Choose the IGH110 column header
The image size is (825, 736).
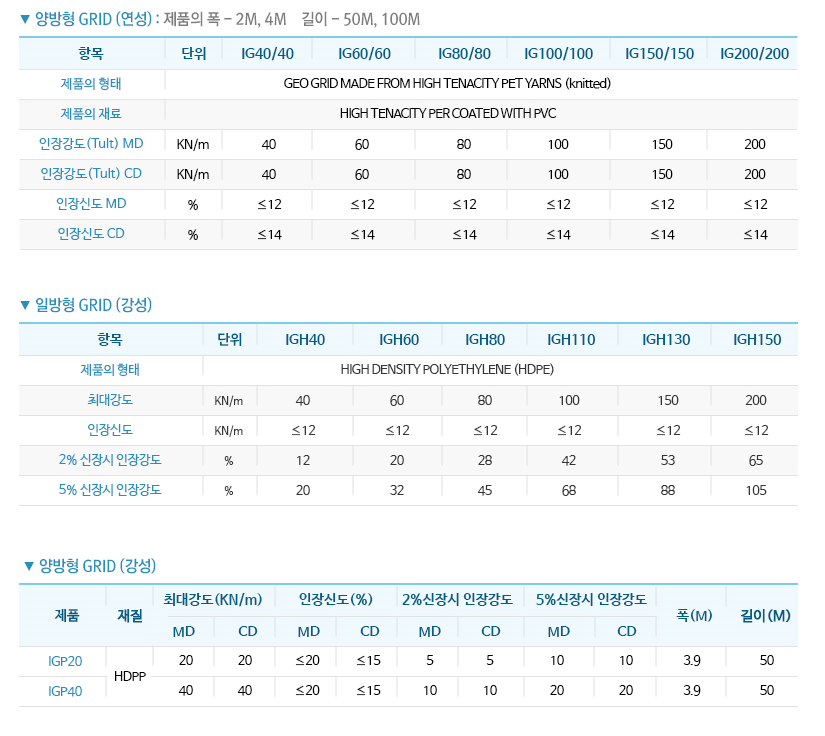569,340
